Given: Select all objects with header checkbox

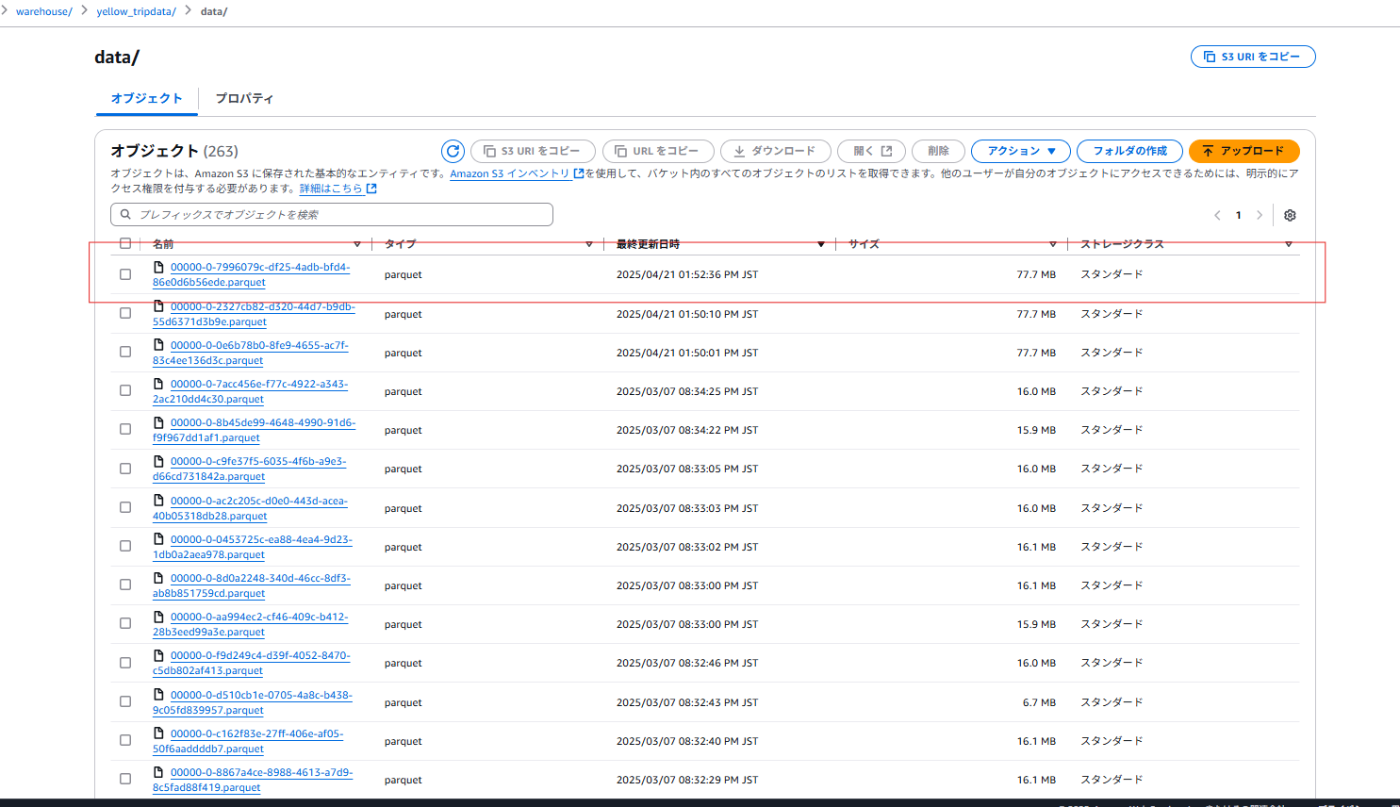Looking at the screenshot, I should [125, 244].
